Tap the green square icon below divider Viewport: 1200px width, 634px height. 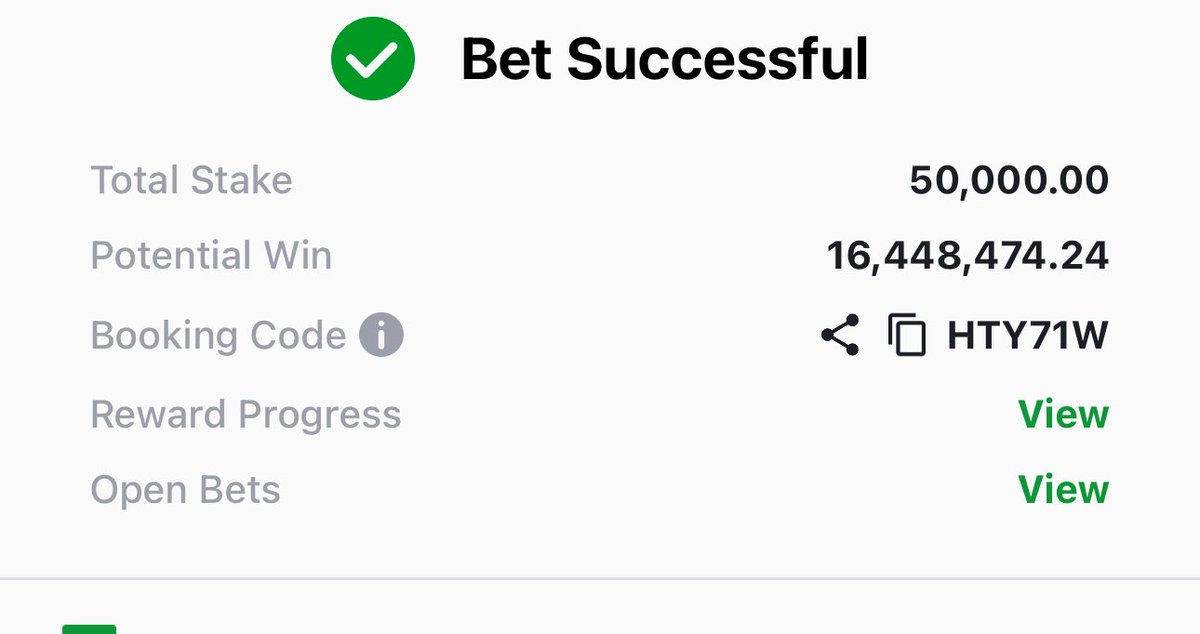tap(89, 629)
